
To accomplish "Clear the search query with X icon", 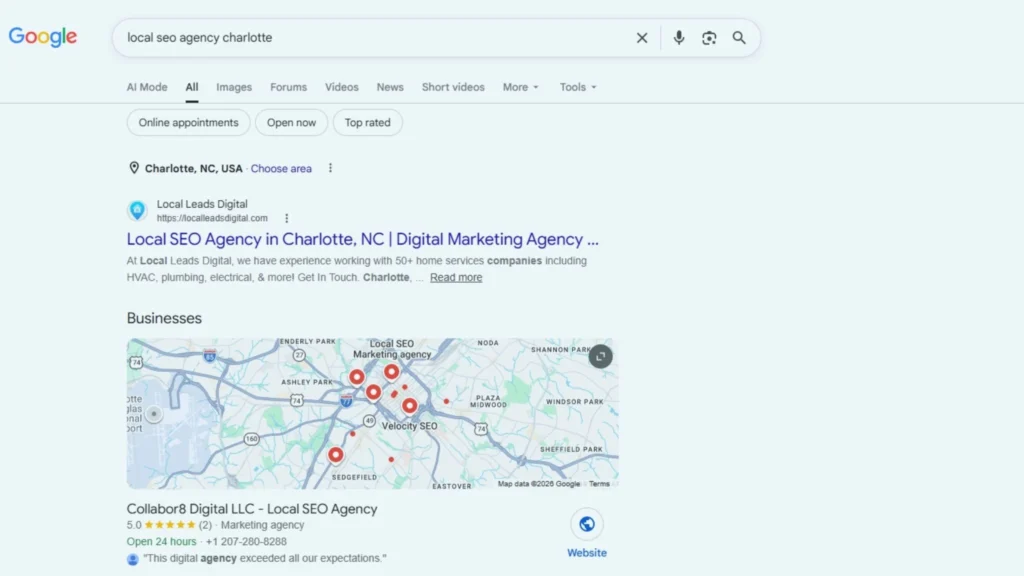I will click(x=642, y=38).
